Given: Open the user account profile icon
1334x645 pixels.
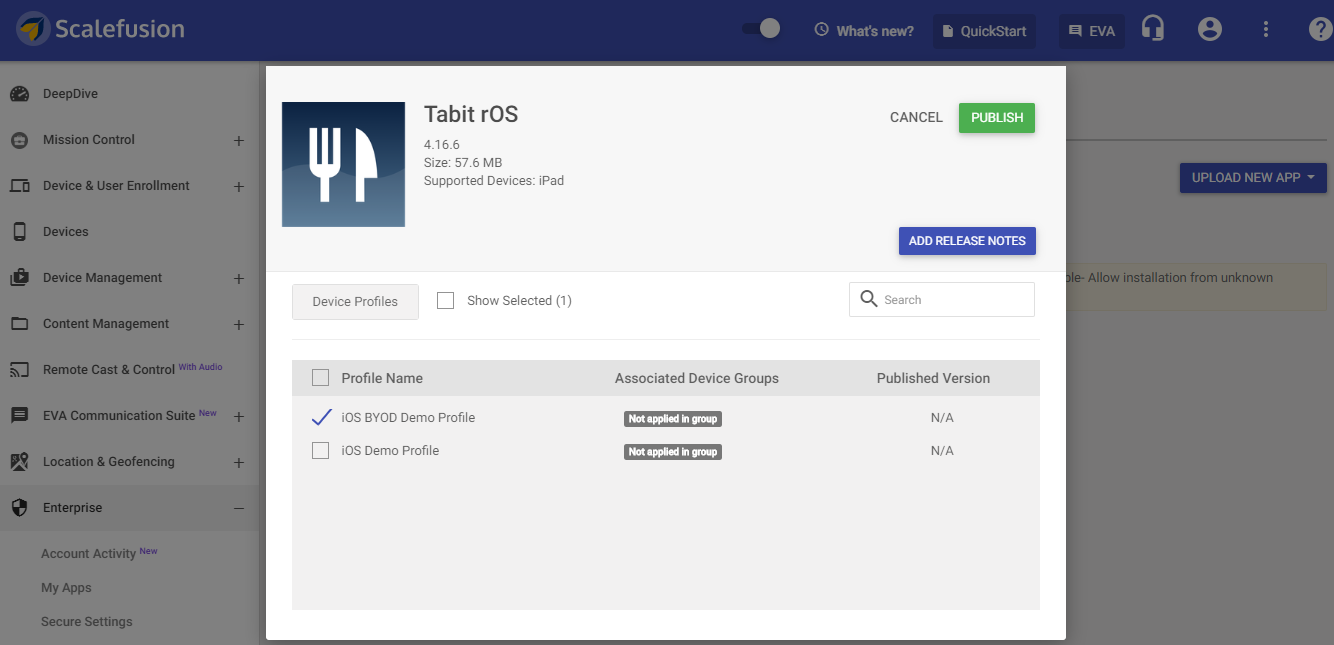Looking at the screenshot, I should coord(1210,30).
